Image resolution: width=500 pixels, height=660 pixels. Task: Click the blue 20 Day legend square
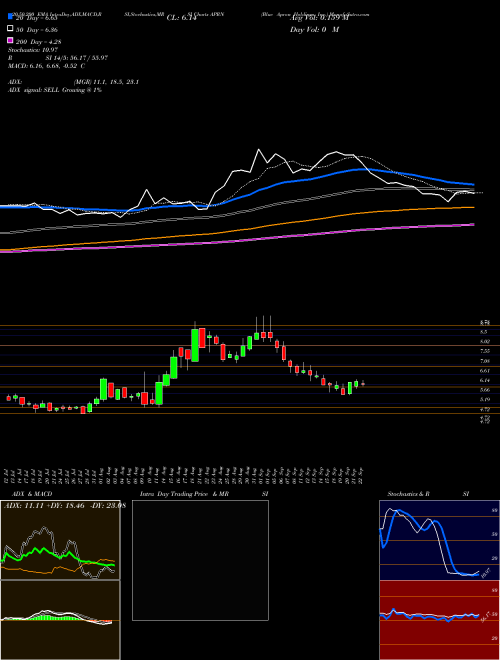pos(10,16)
